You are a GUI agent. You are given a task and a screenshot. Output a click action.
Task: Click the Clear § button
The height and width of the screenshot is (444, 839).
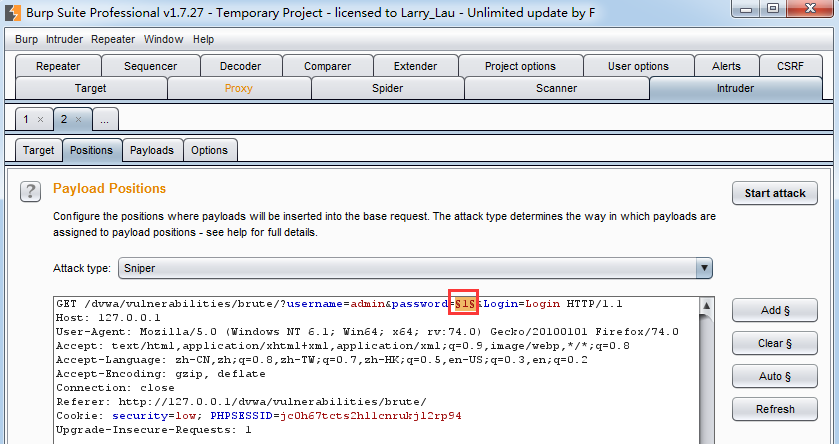point(775,343)
